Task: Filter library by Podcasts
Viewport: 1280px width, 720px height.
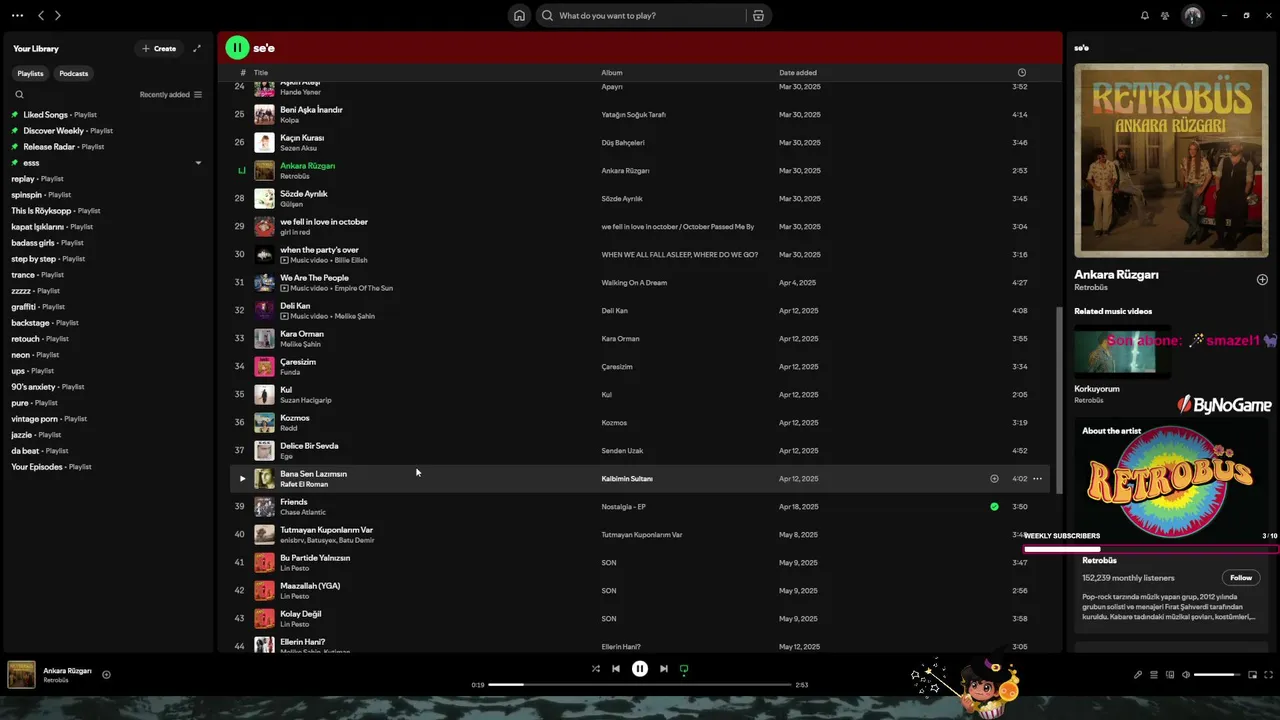Action: (74, 73)
